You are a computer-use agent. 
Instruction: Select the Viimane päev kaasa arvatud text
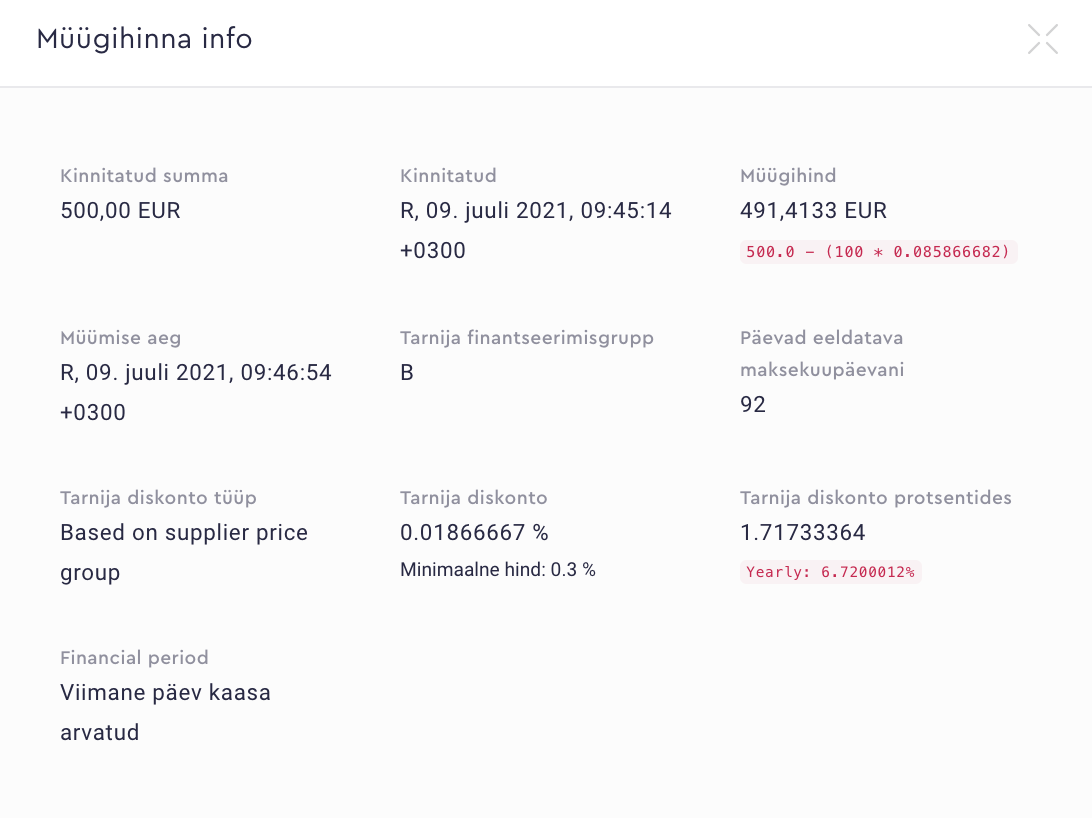(x=165, y=712)
